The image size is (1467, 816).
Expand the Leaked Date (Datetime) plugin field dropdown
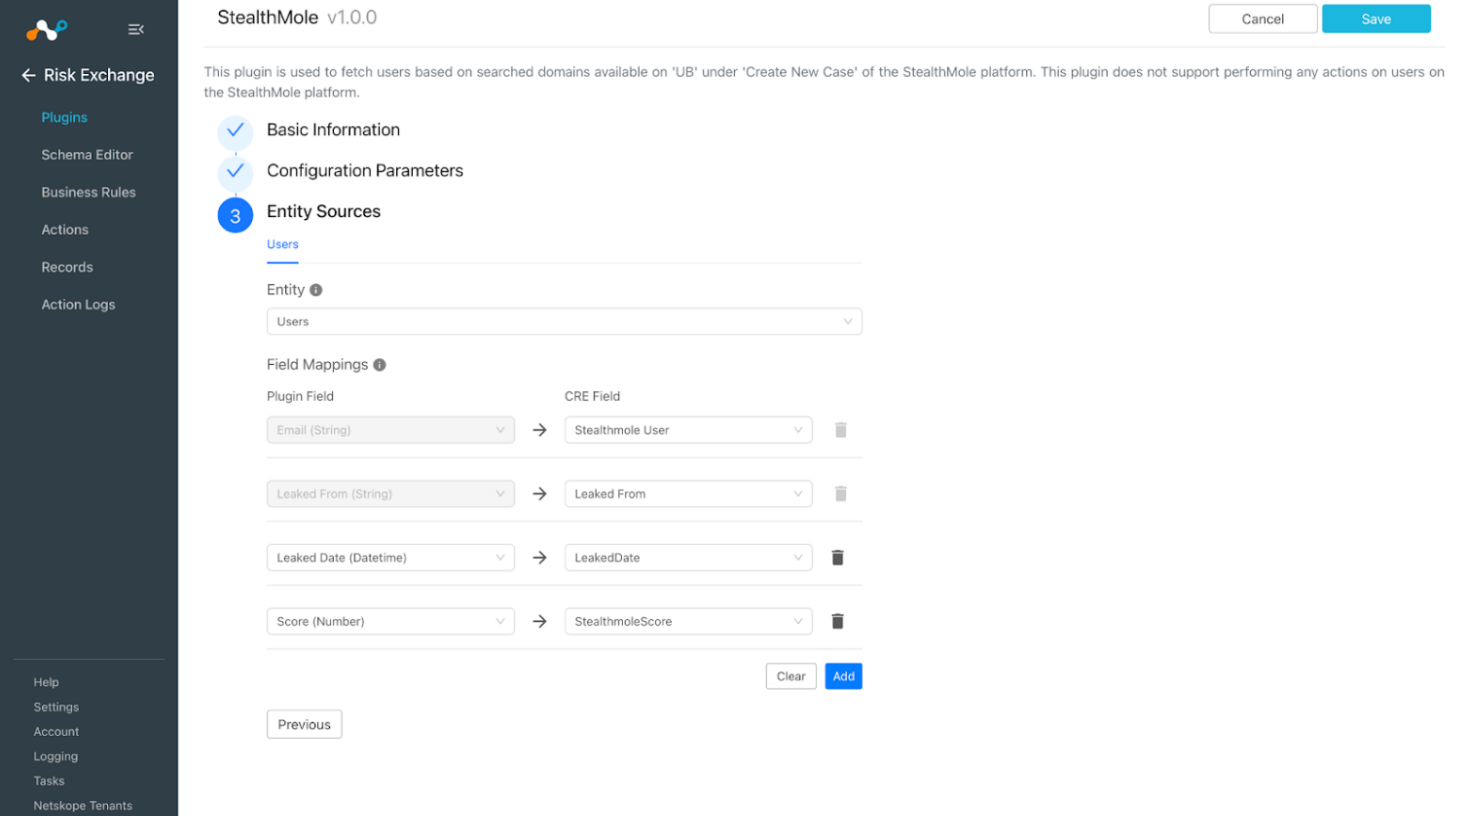[390, 558]
